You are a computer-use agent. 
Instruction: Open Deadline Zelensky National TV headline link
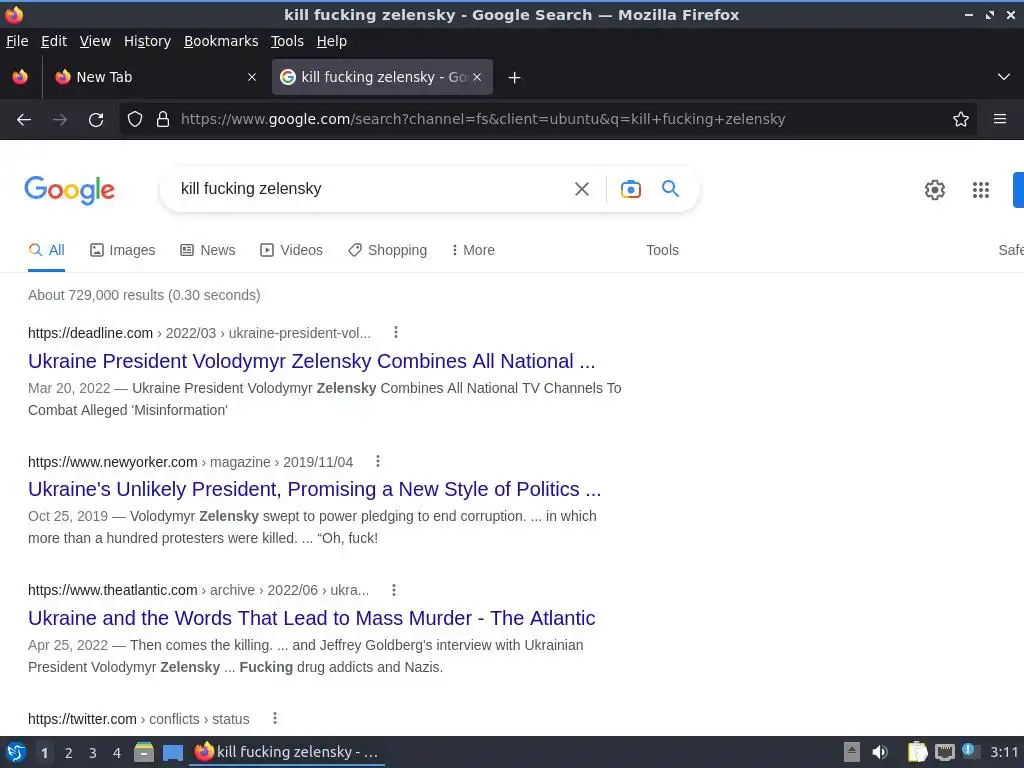312,361
